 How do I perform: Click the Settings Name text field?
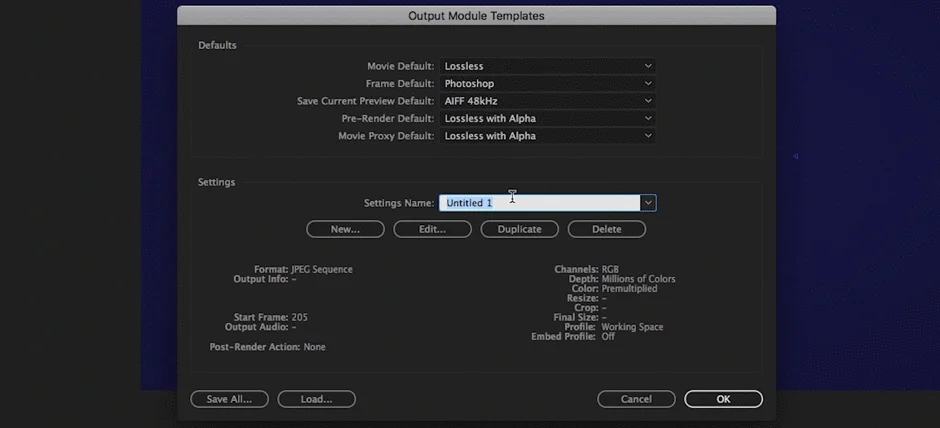[540, 203]
